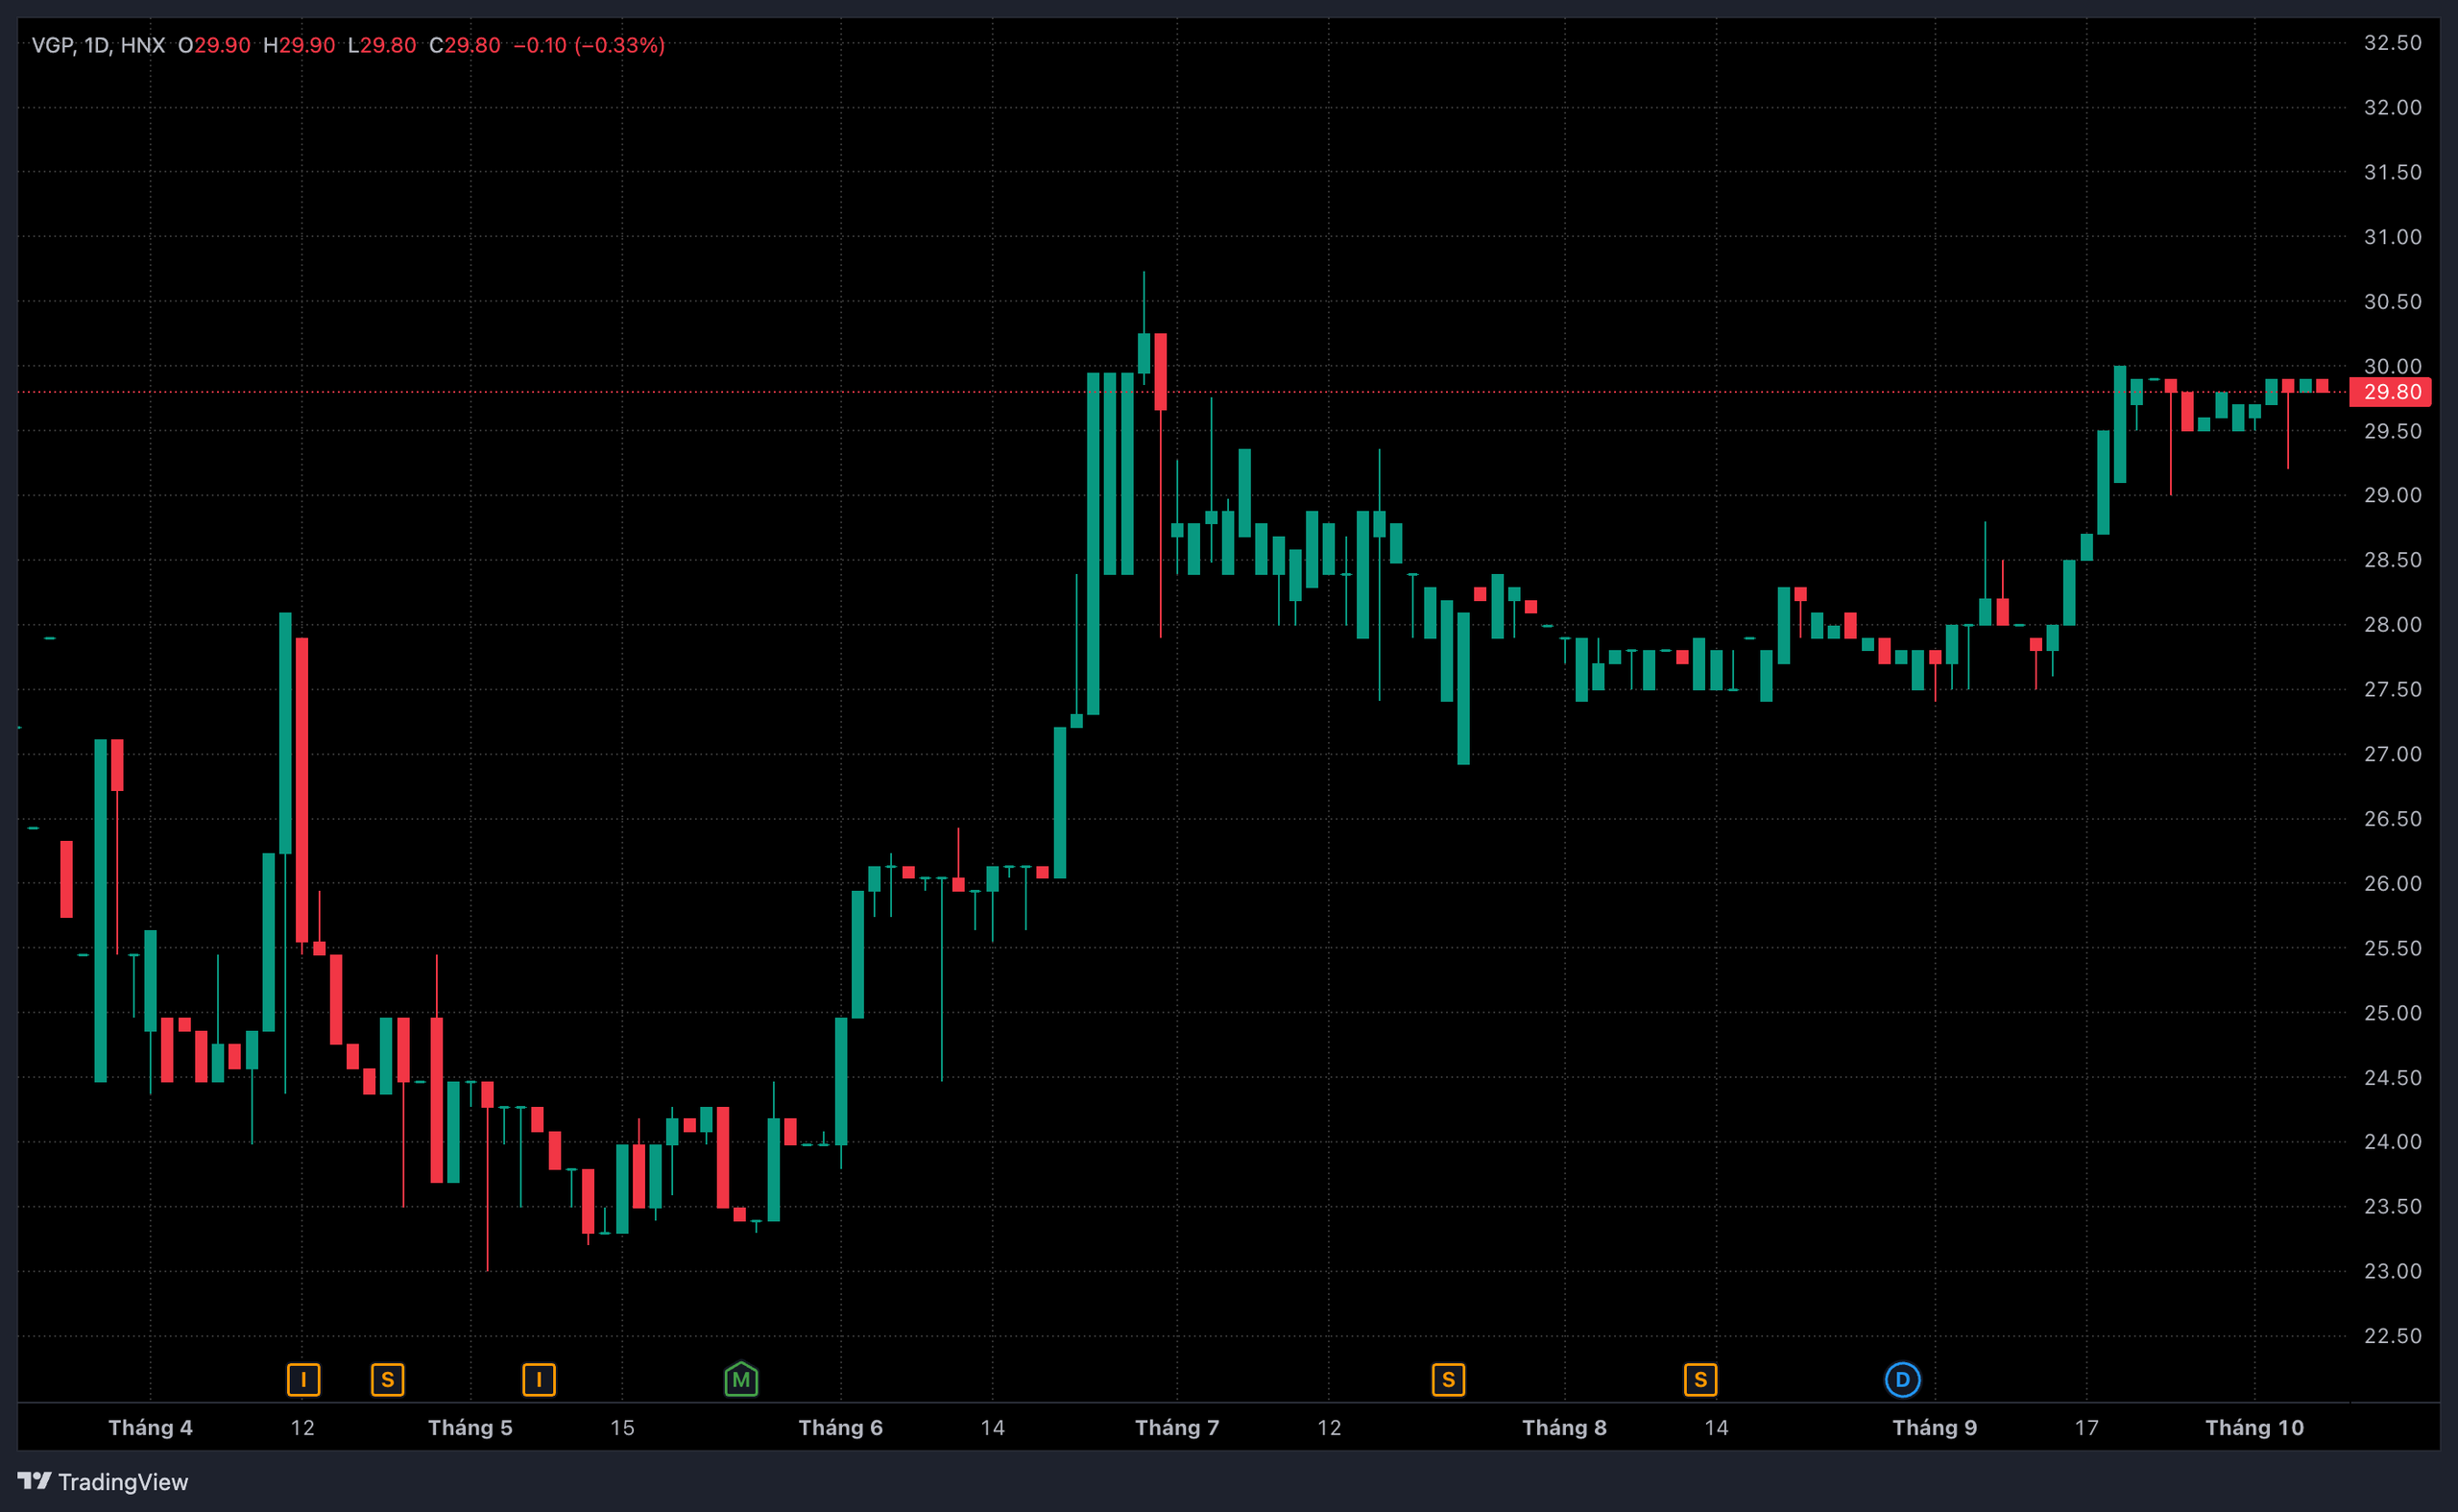
Task: Click the 24.50 price axis label
Action: (2392, 1077)
